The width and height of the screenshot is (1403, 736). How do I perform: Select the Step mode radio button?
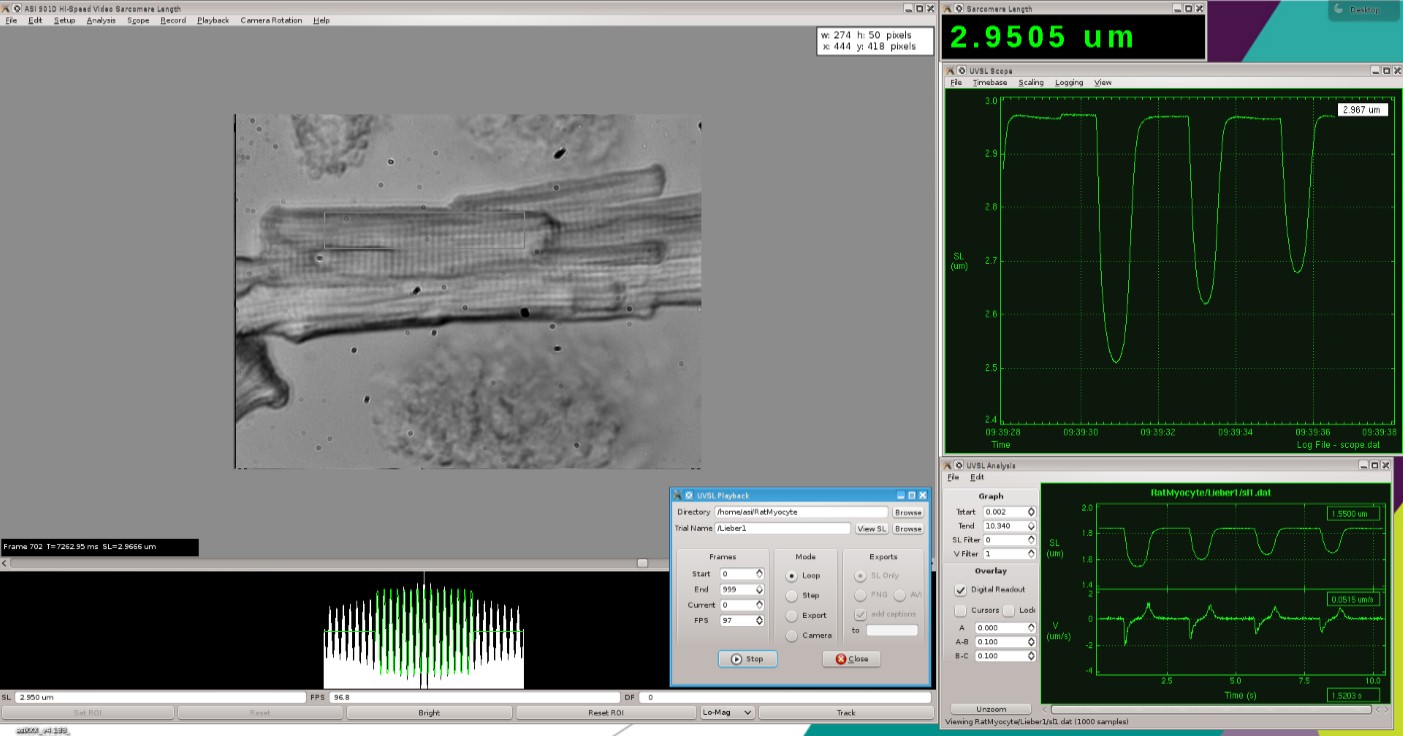(x=792, y=595)
